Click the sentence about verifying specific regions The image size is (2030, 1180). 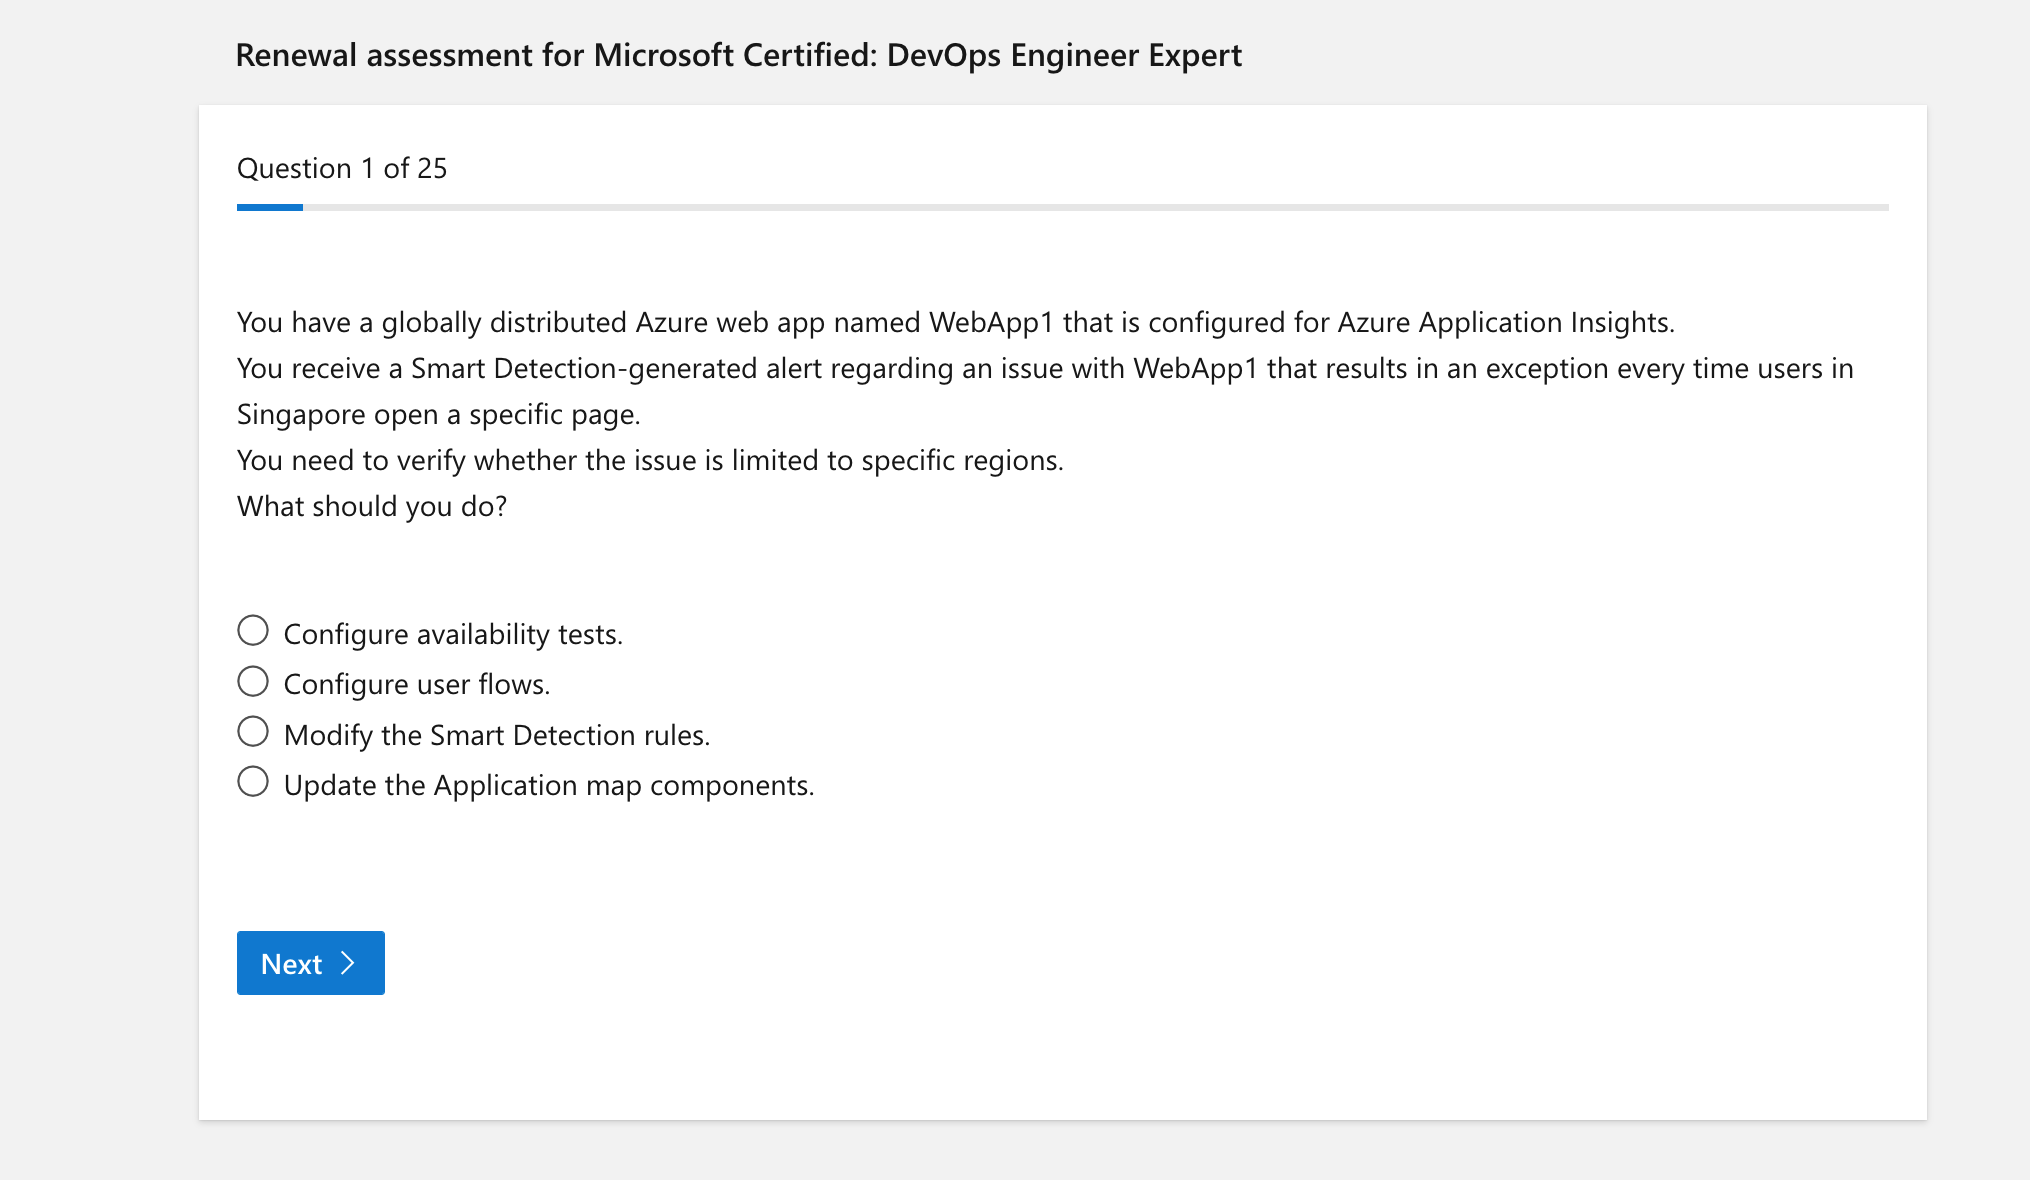click(650, 460)
